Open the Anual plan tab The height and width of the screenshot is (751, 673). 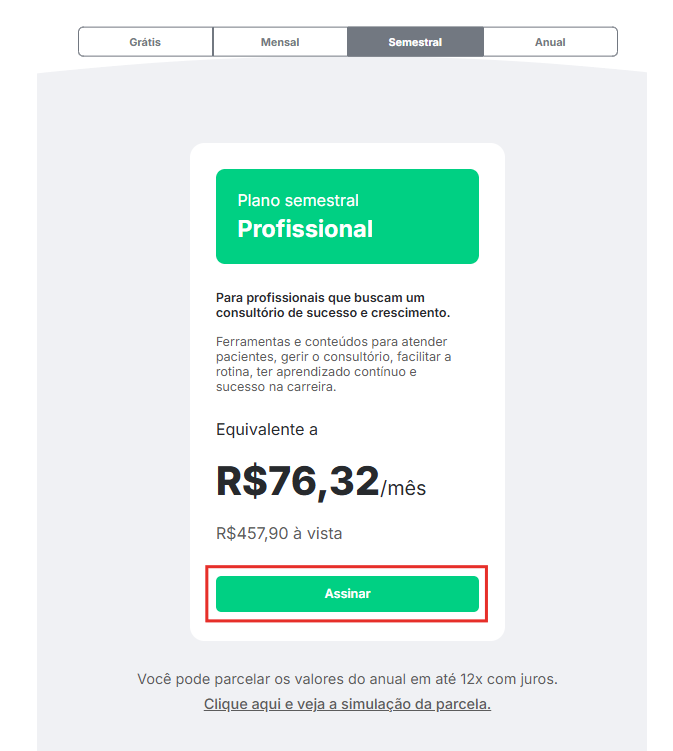pos(550,42)
